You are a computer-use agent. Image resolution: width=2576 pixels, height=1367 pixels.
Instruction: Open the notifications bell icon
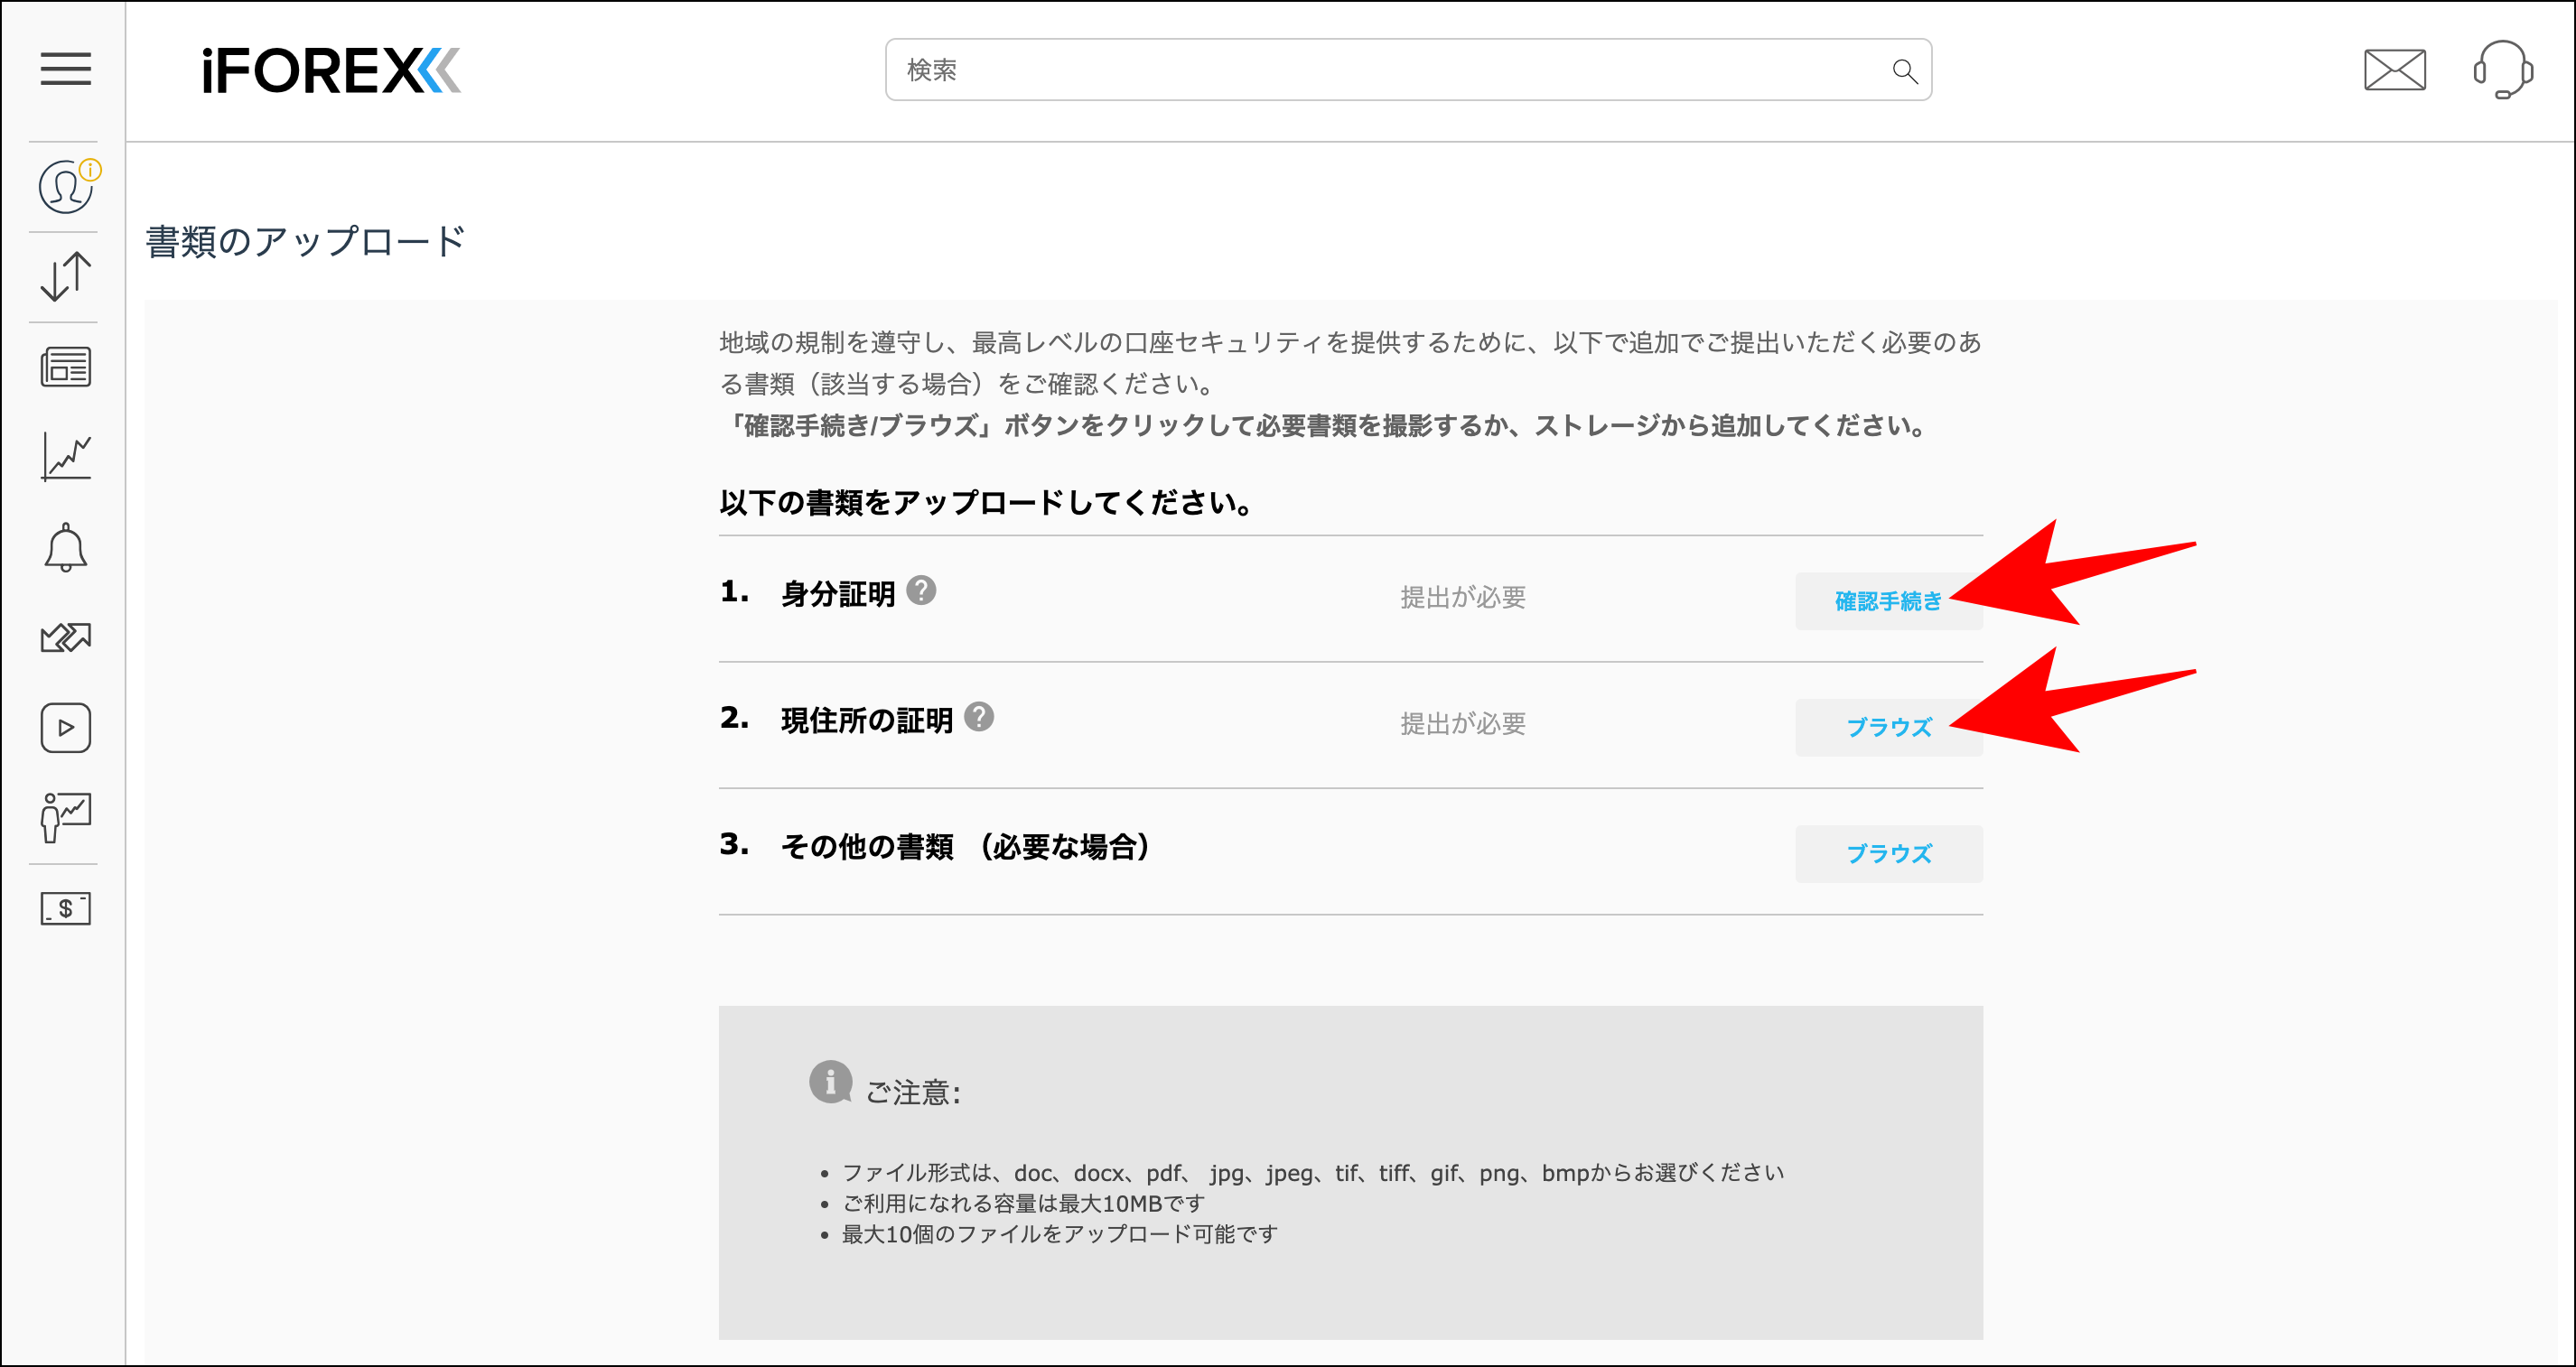(x=64, y=546)
